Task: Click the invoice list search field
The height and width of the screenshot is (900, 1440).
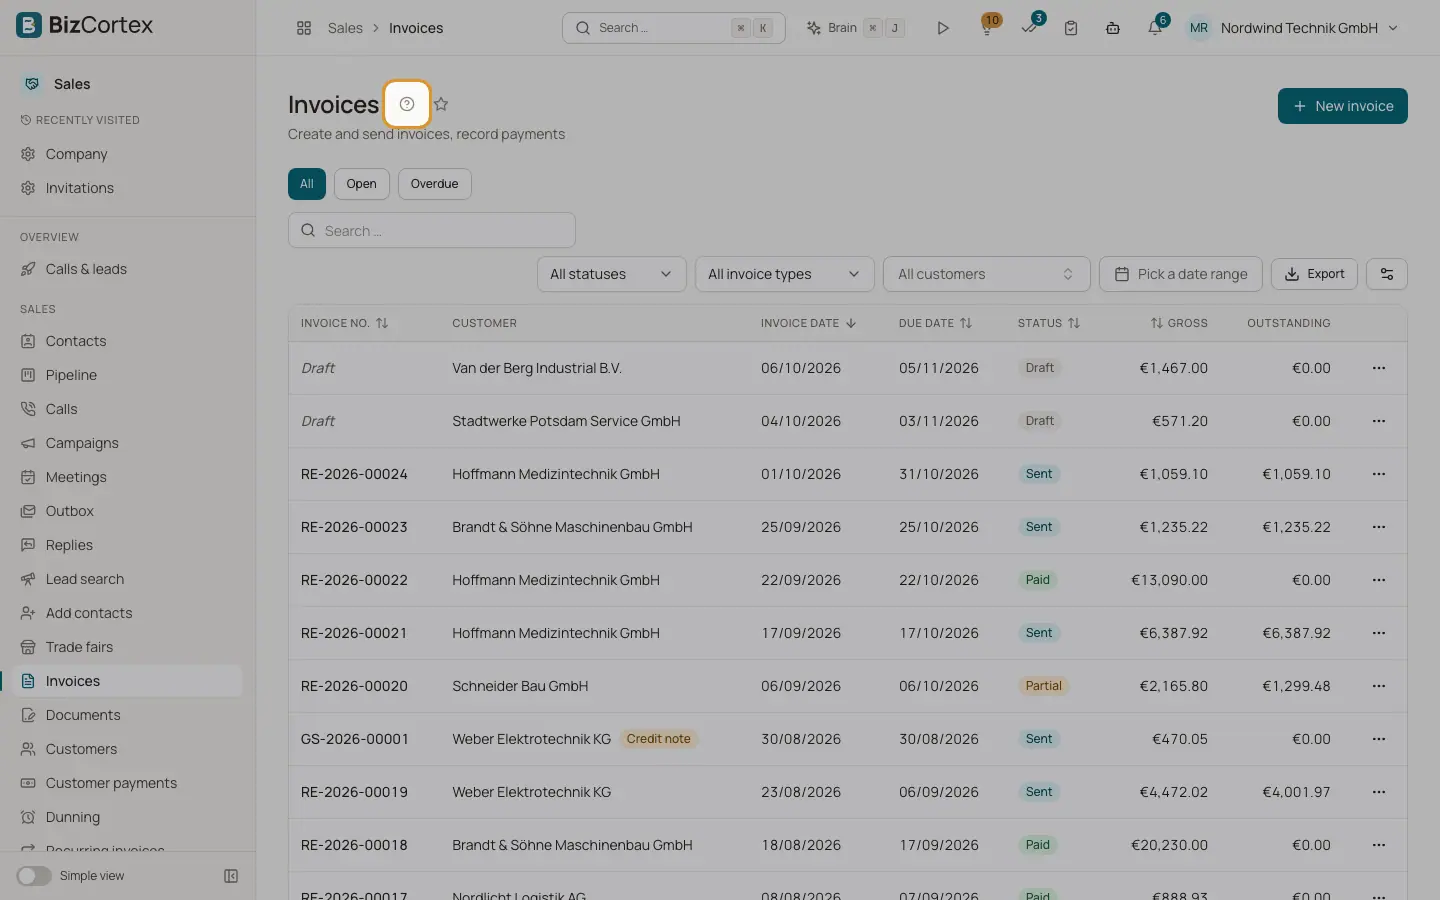Action: tap(432, 230)
